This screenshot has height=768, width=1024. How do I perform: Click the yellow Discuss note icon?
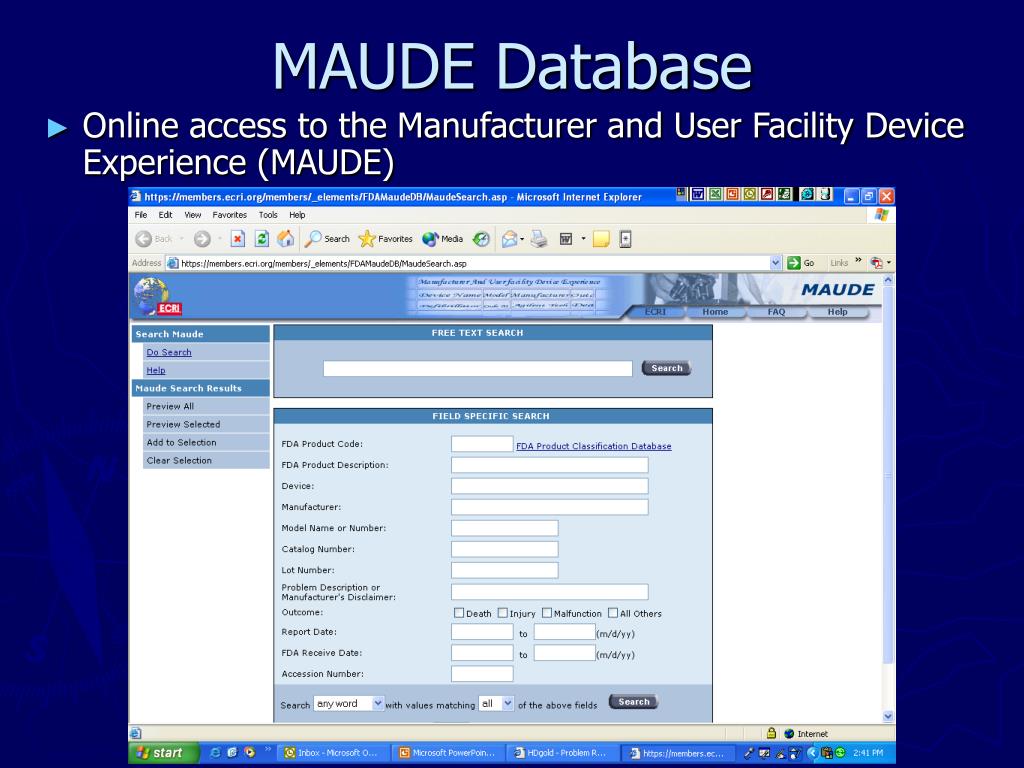coord(601,239)
